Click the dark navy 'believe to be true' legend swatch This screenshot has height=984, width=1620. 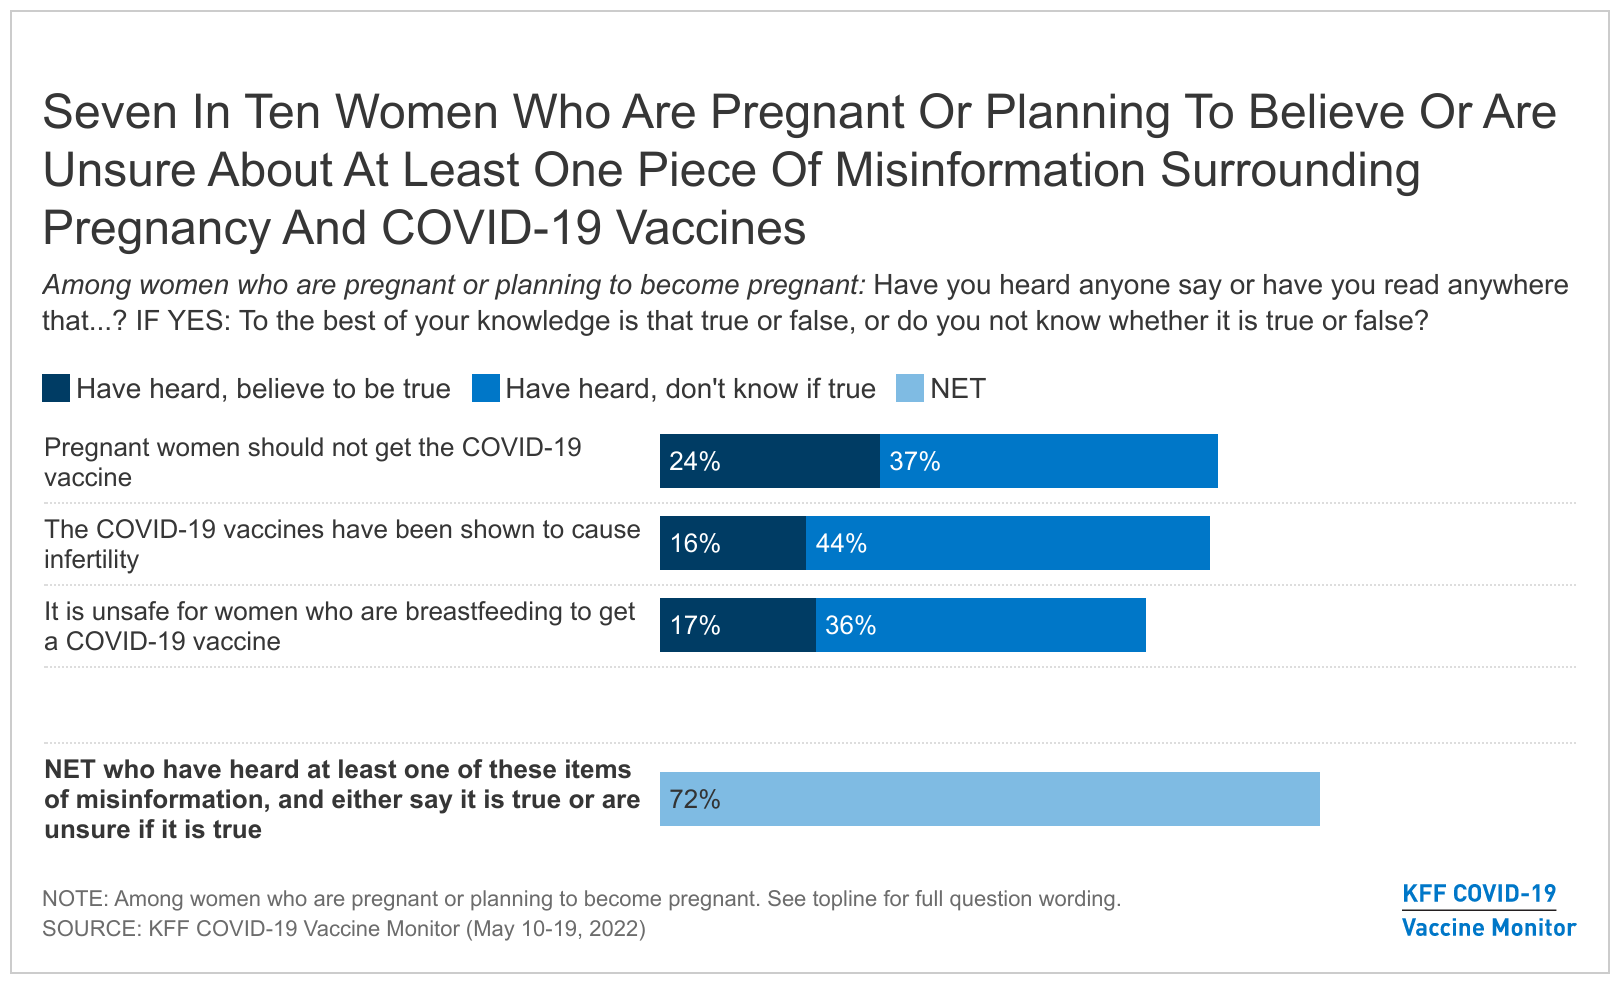[x=56, y=388]
